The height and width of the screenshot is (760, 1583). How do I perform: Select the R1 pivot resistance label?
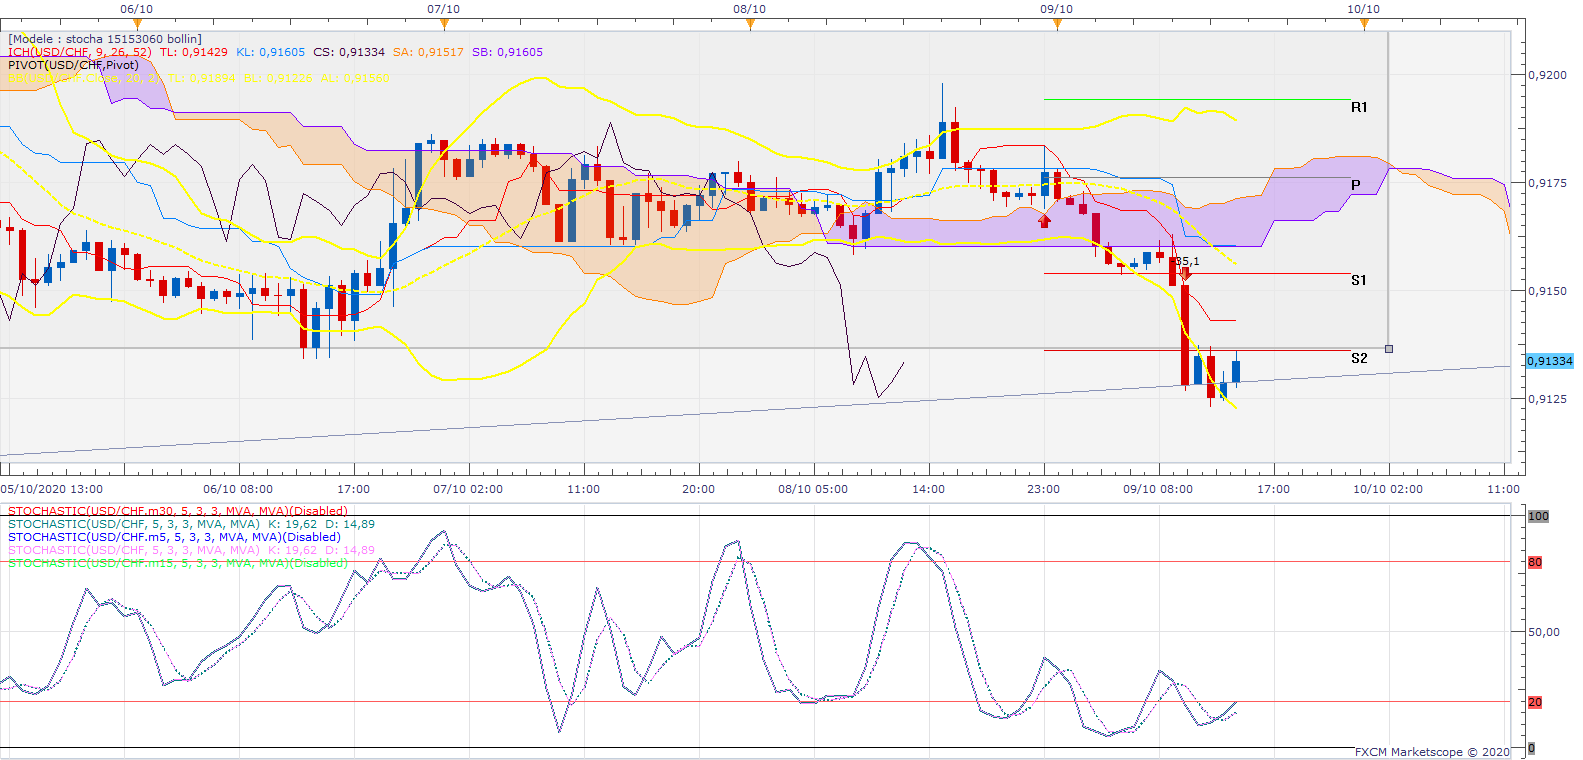click(x=1359, y=107)
